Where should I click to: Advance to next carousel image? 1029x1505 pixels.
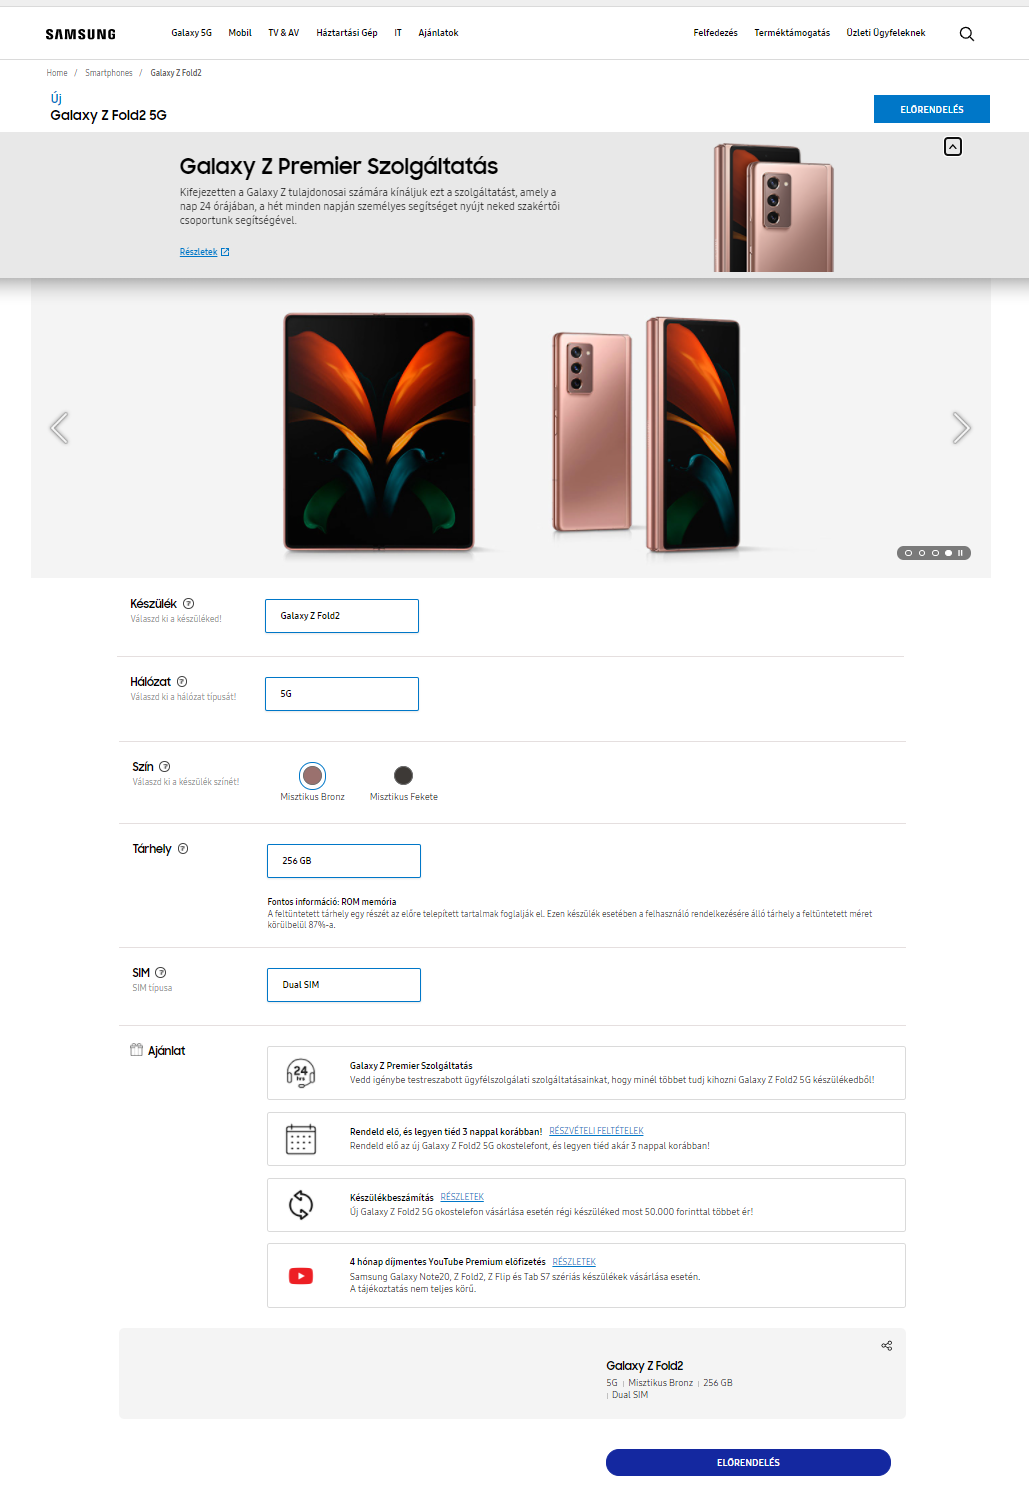(961, 428)
